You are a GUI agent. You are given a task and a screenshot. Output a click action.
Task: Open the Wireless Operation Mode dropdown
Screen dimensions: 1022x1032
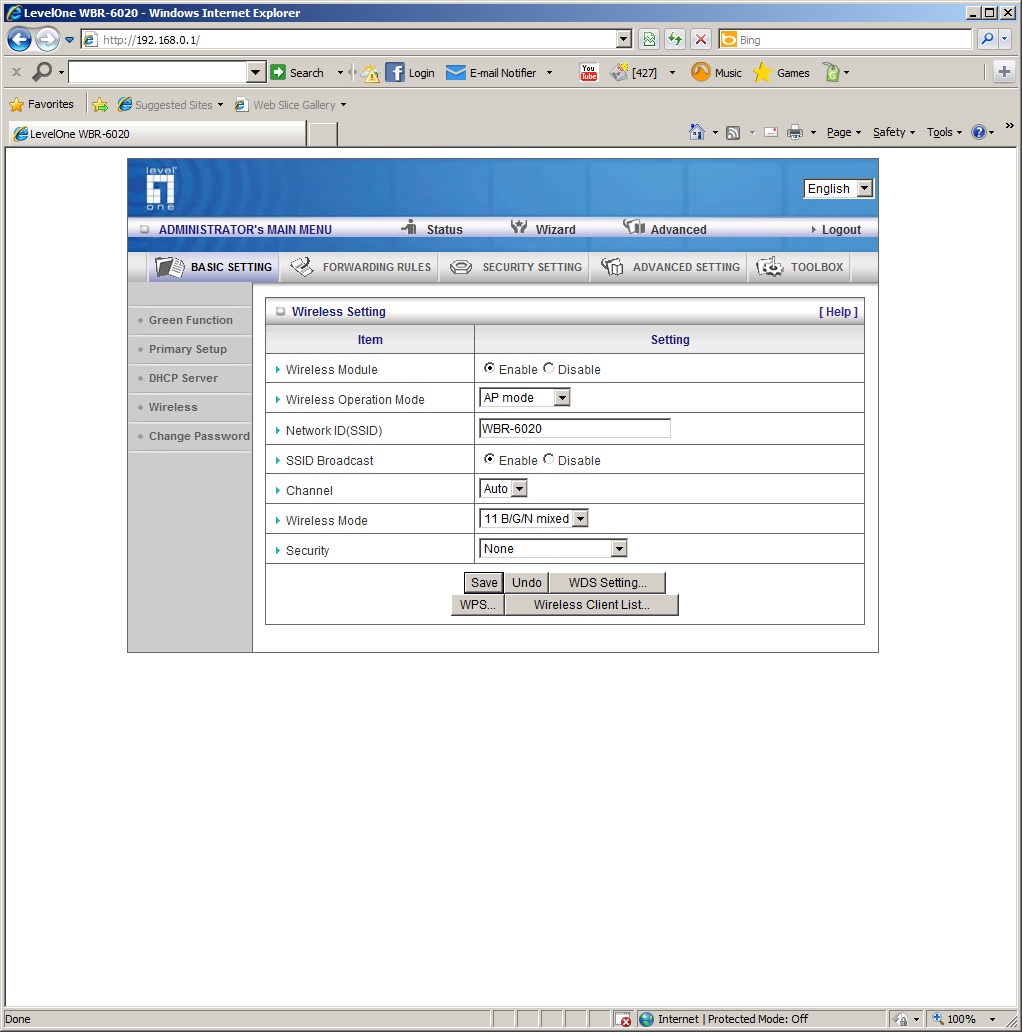point(524,398)
